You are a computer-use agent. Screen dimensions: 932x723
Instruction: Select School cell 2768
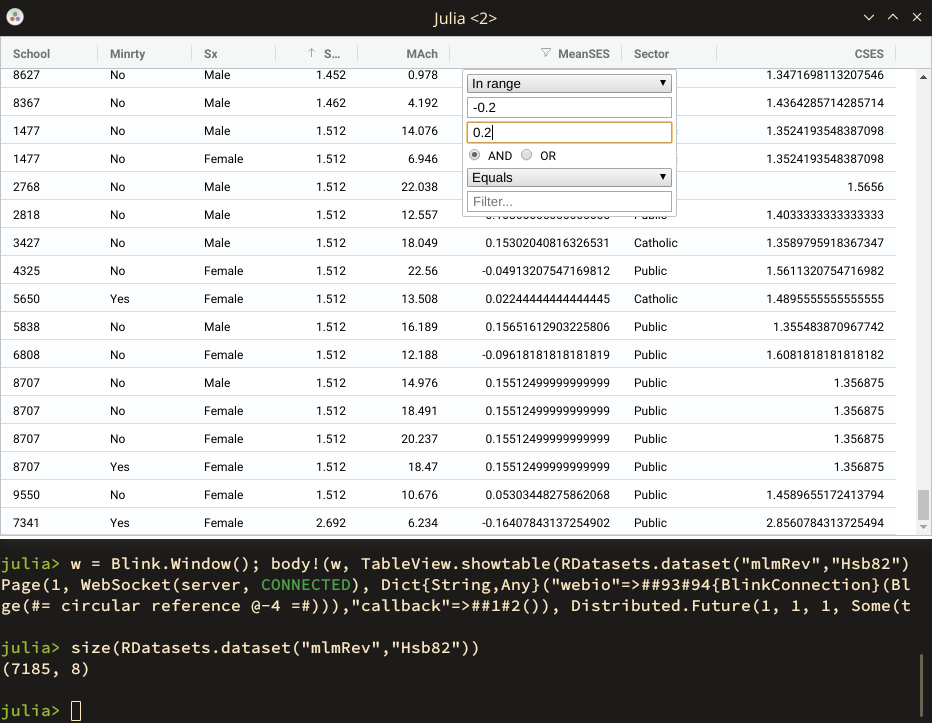click(26, 187)
